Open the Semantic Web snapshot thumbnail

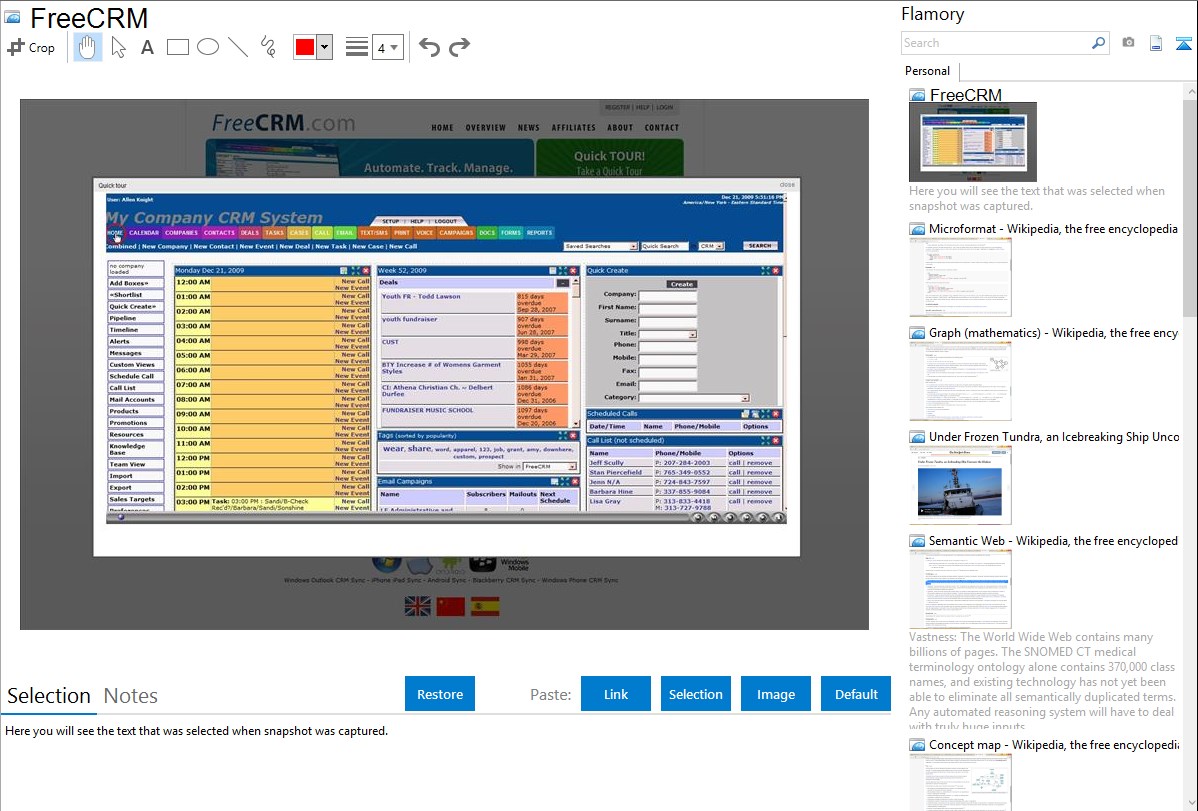[960, 589]
